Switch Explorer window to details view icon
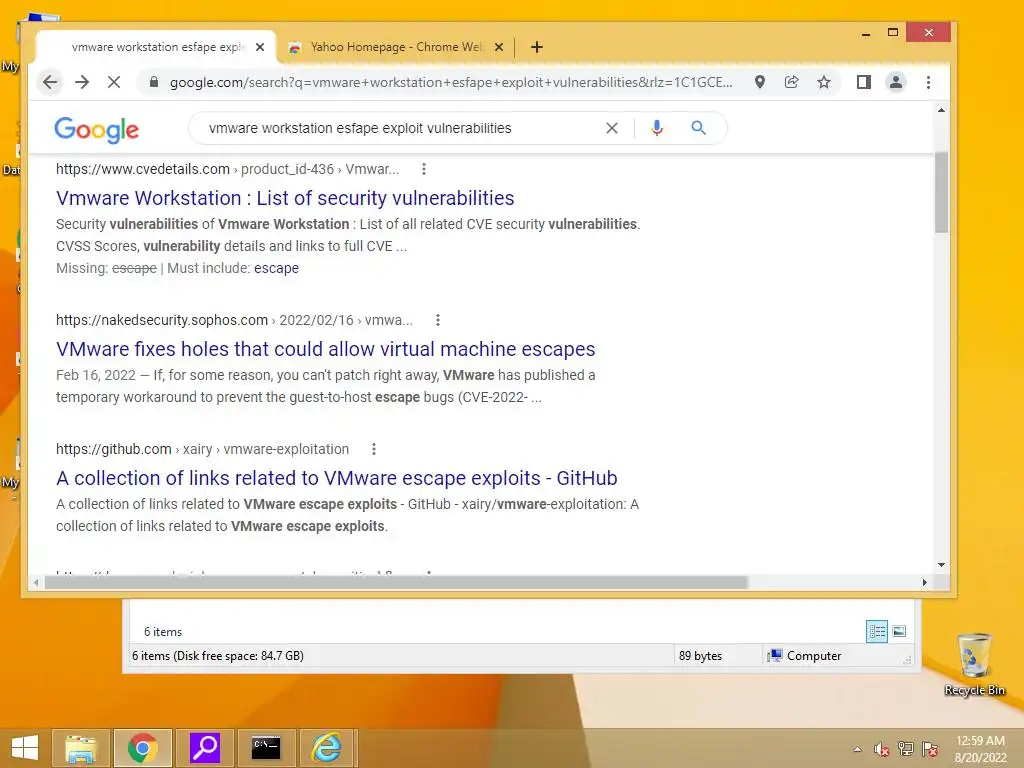This screenshot has width=1024, height=768. click(877, 632)
